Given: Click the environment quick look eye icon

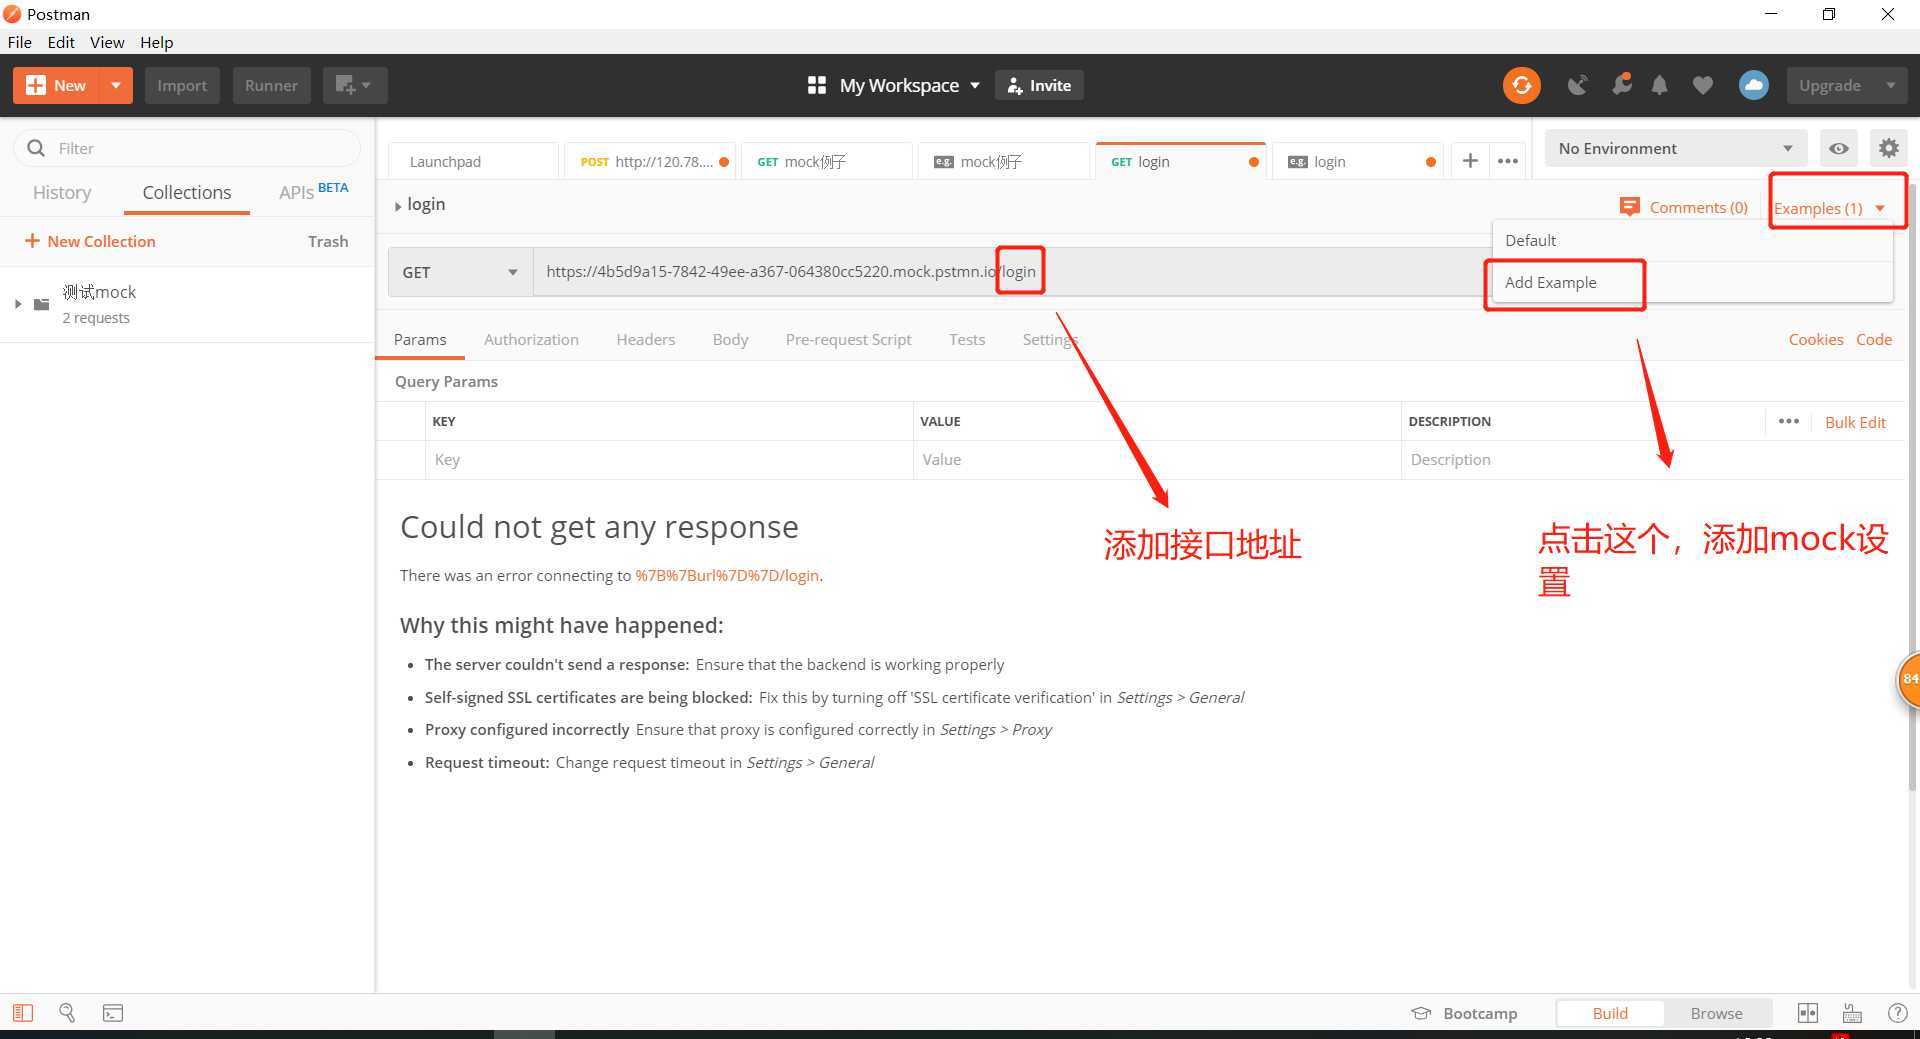Looking at the screenshot, I should pyautogui.click(x=1838, y=148).
